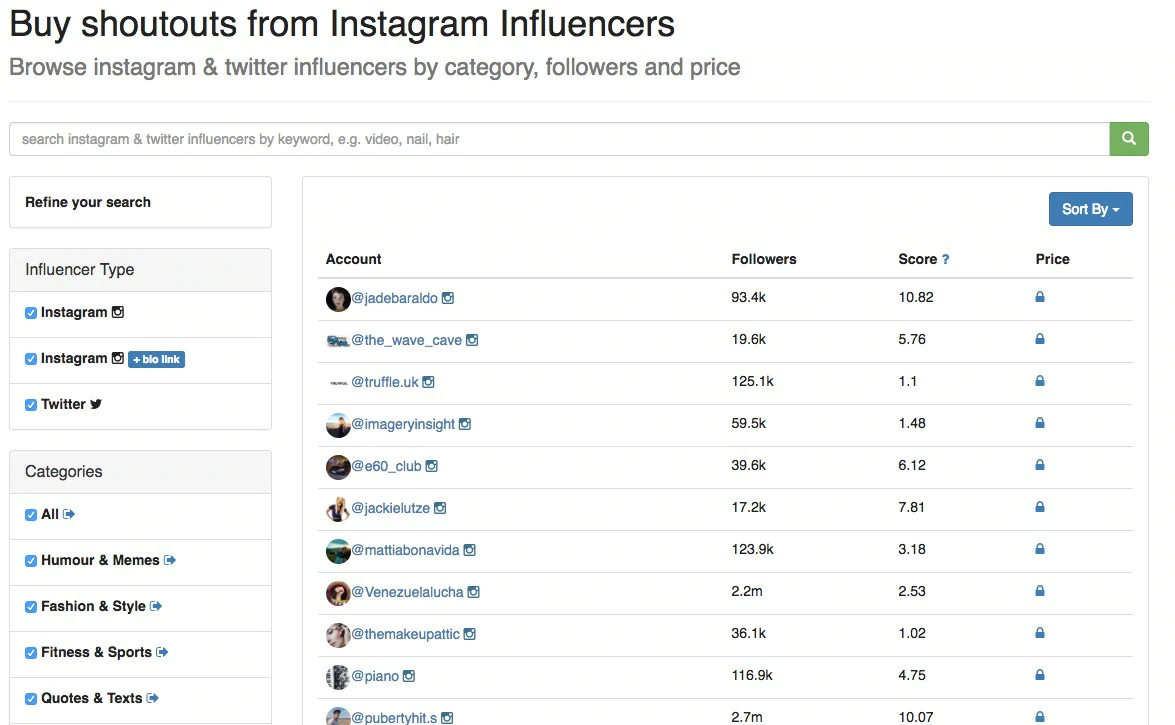Click the Score help question mark
Image resolution: width=1175 pixels, height=725 pixels.
click(x=945, y=259)
